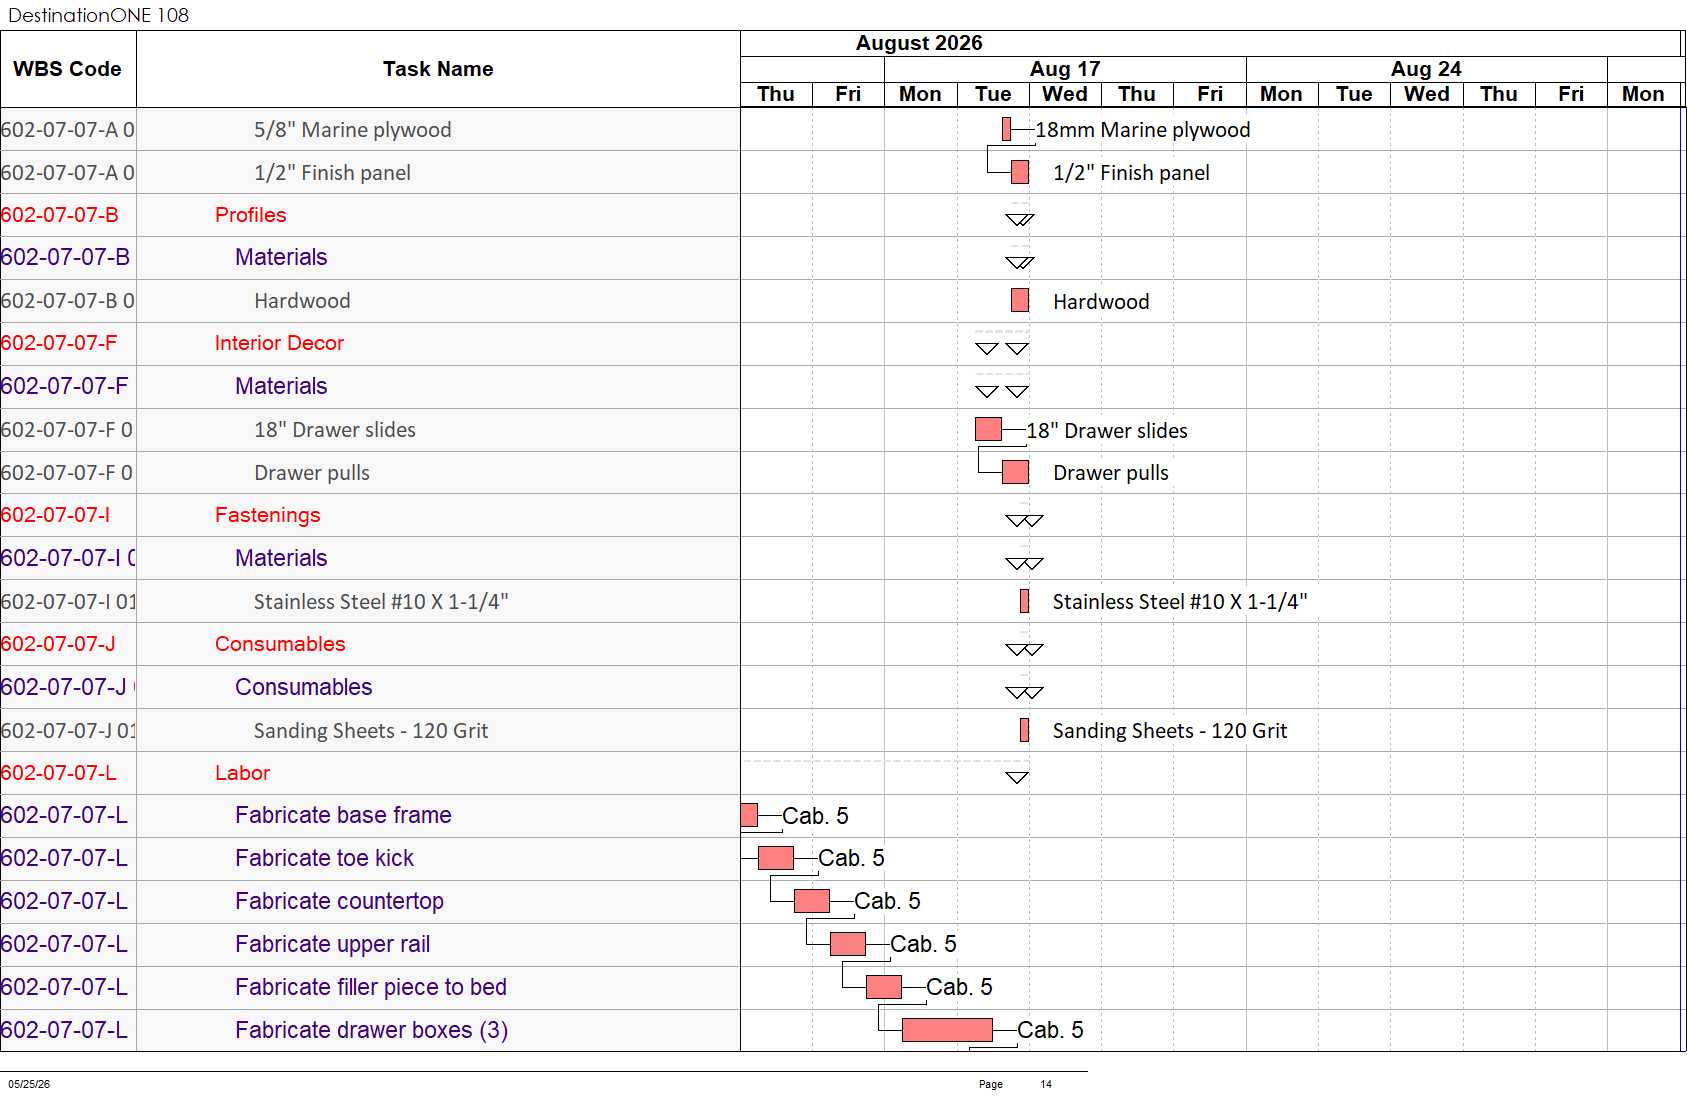
Task: Select the Profiles summary task name
Action: 251,215
